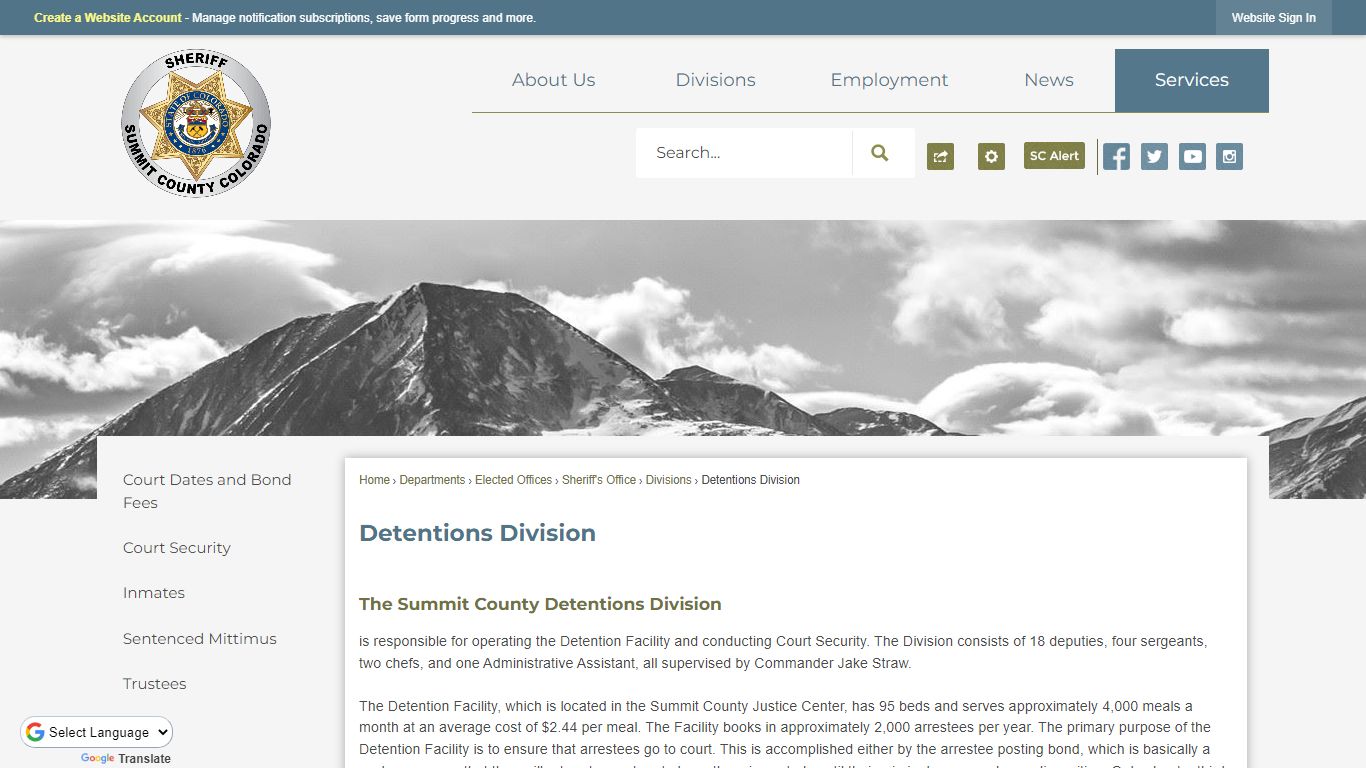Click the SC Alert button

point(1053,156)
